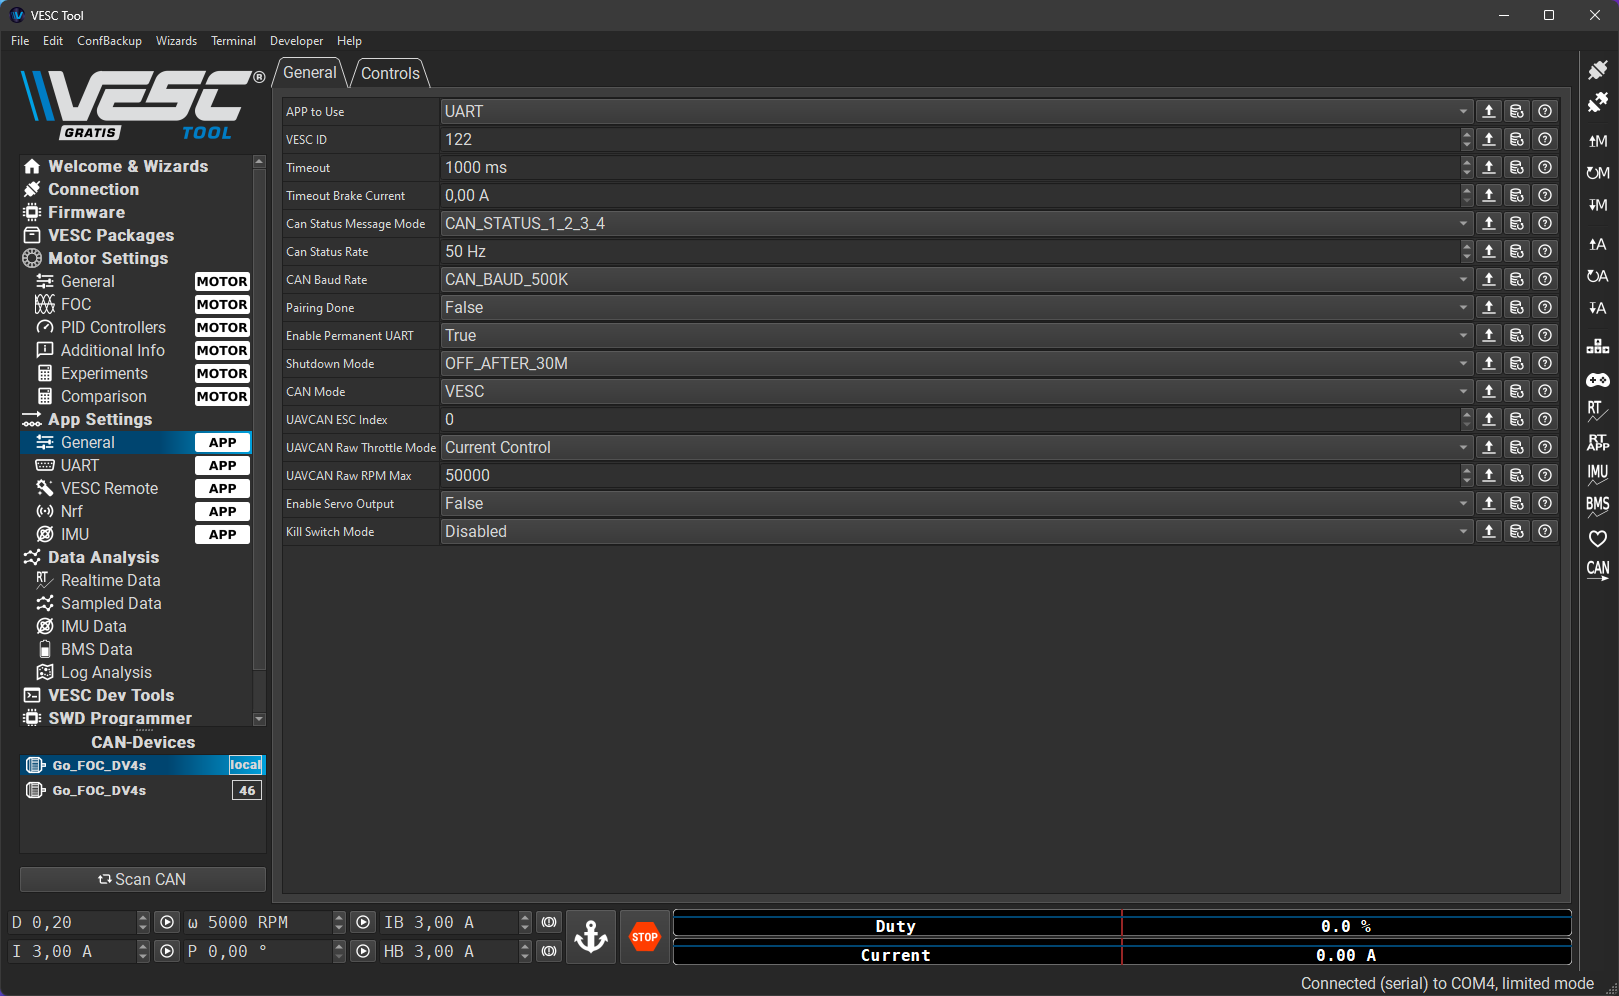Open the Developer menu
Screen dimensions: 1619x996
tap(296, 41)
